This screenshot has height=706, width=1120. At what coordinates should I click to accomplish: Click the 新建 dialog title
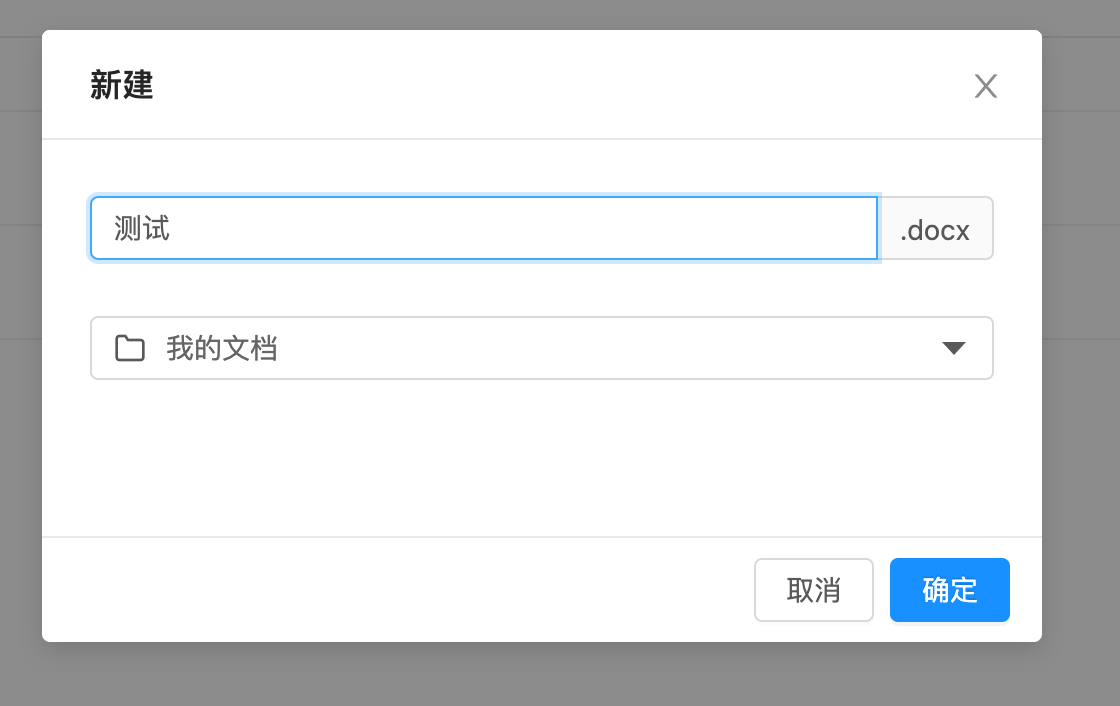(x=122, y=86)
